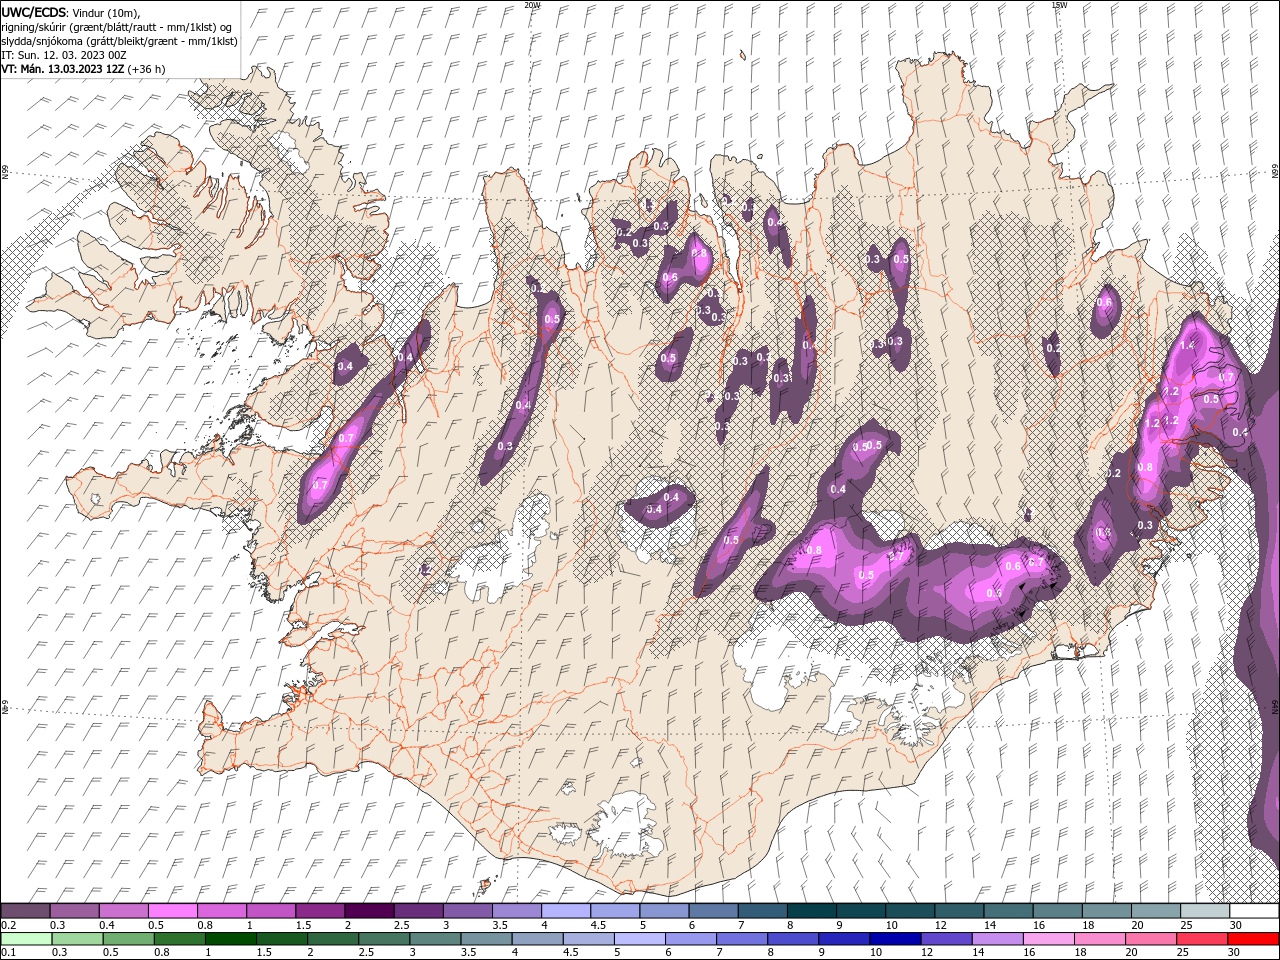Click the 'UWC/ECDS' title text
This screenshot has height=960, width=1280.
point(35,12)
